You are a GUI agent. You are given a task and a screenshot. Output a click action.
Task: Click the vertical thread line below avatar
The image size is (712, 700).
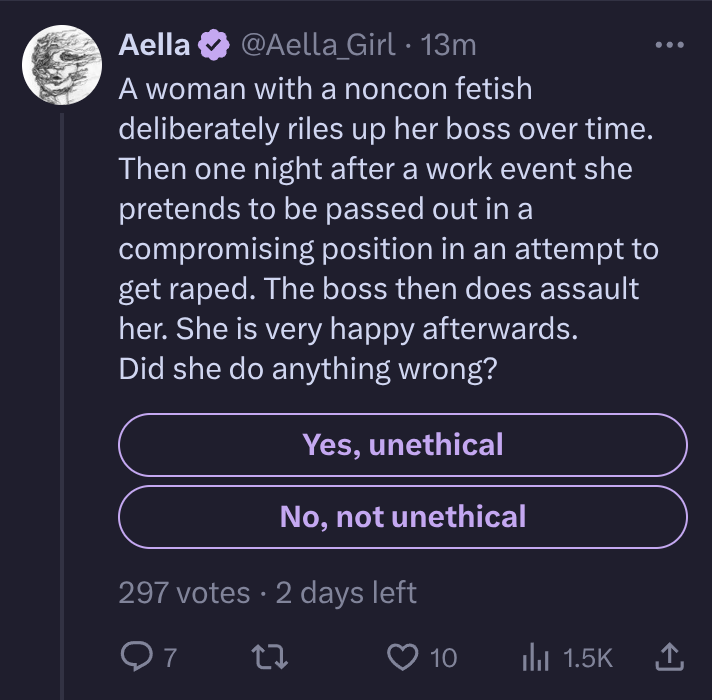click(62, 400)
